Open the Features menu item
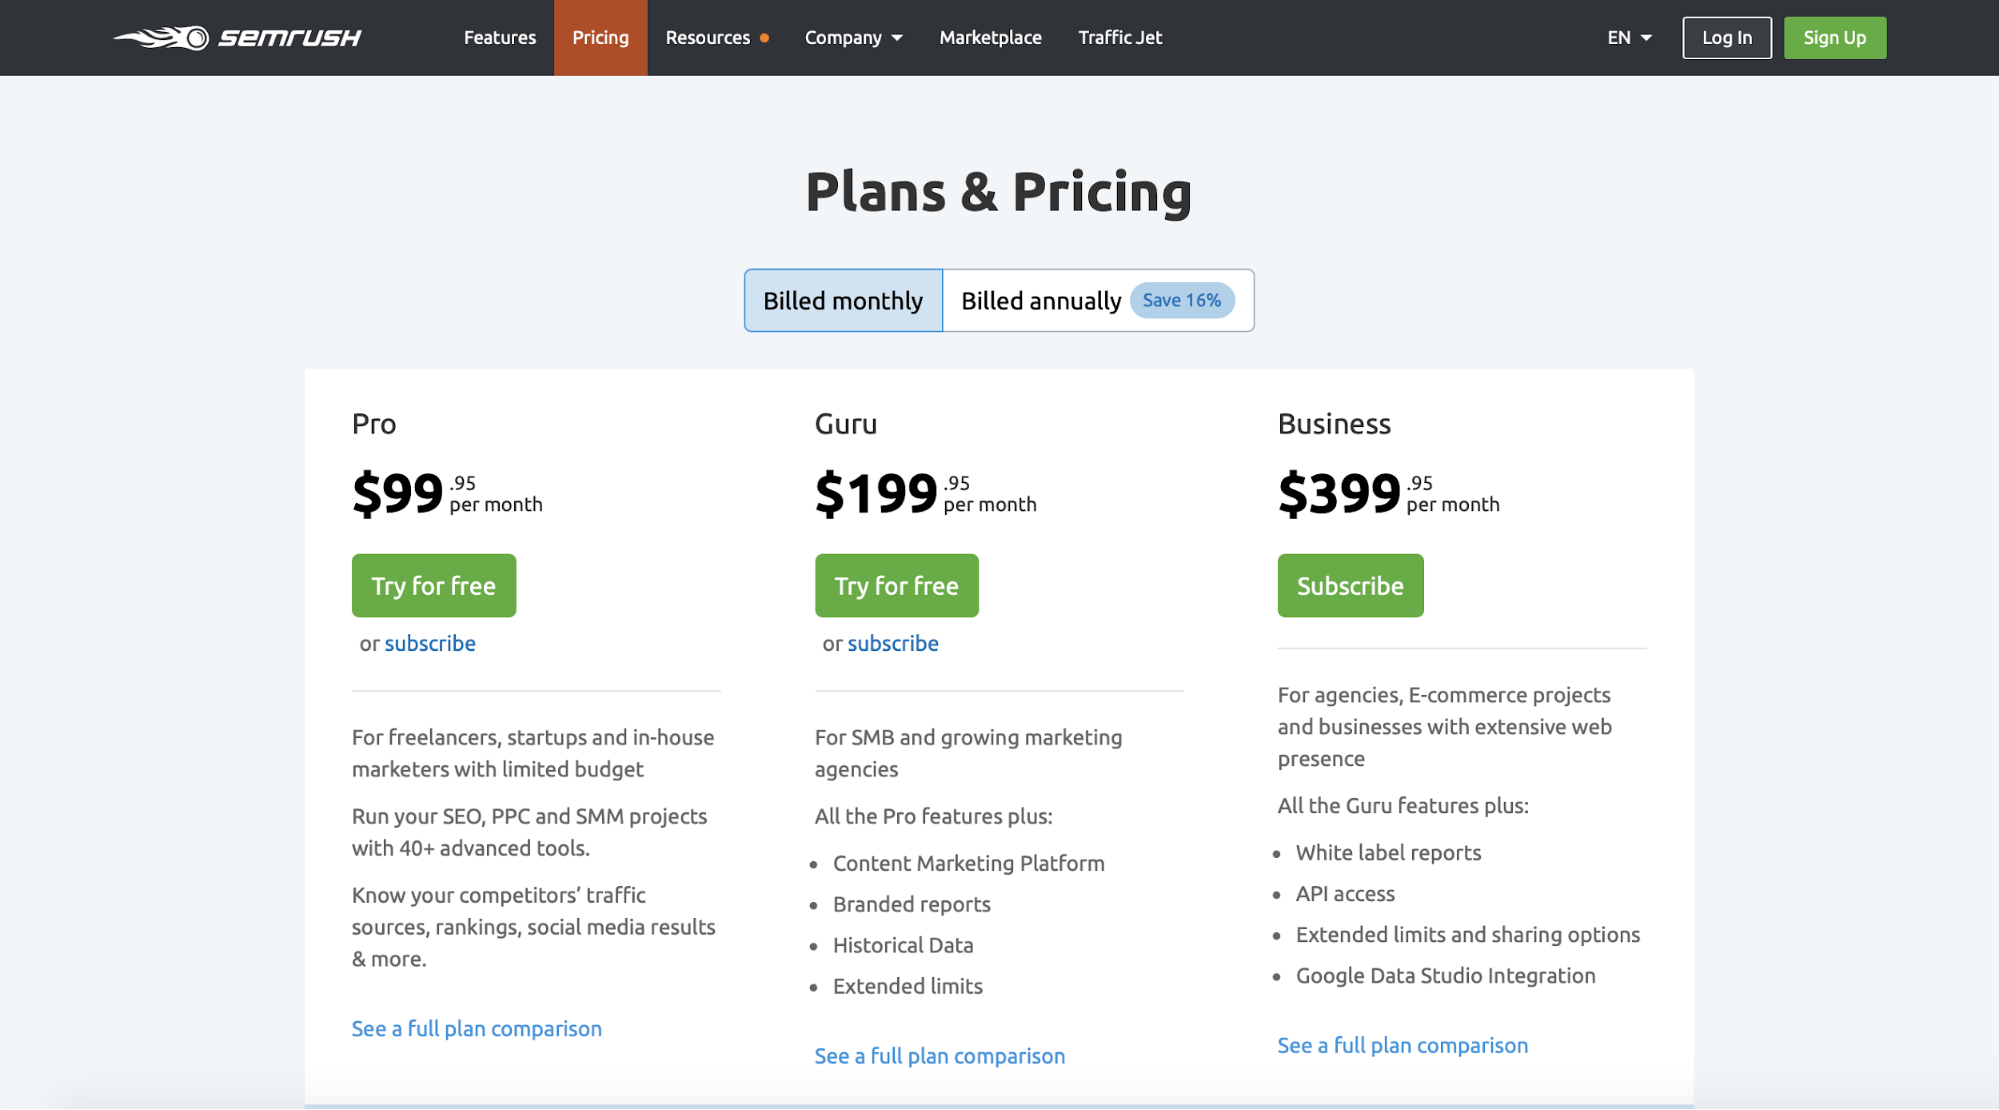This screenshot has width=1999, height=1110. tap(500, 38)
